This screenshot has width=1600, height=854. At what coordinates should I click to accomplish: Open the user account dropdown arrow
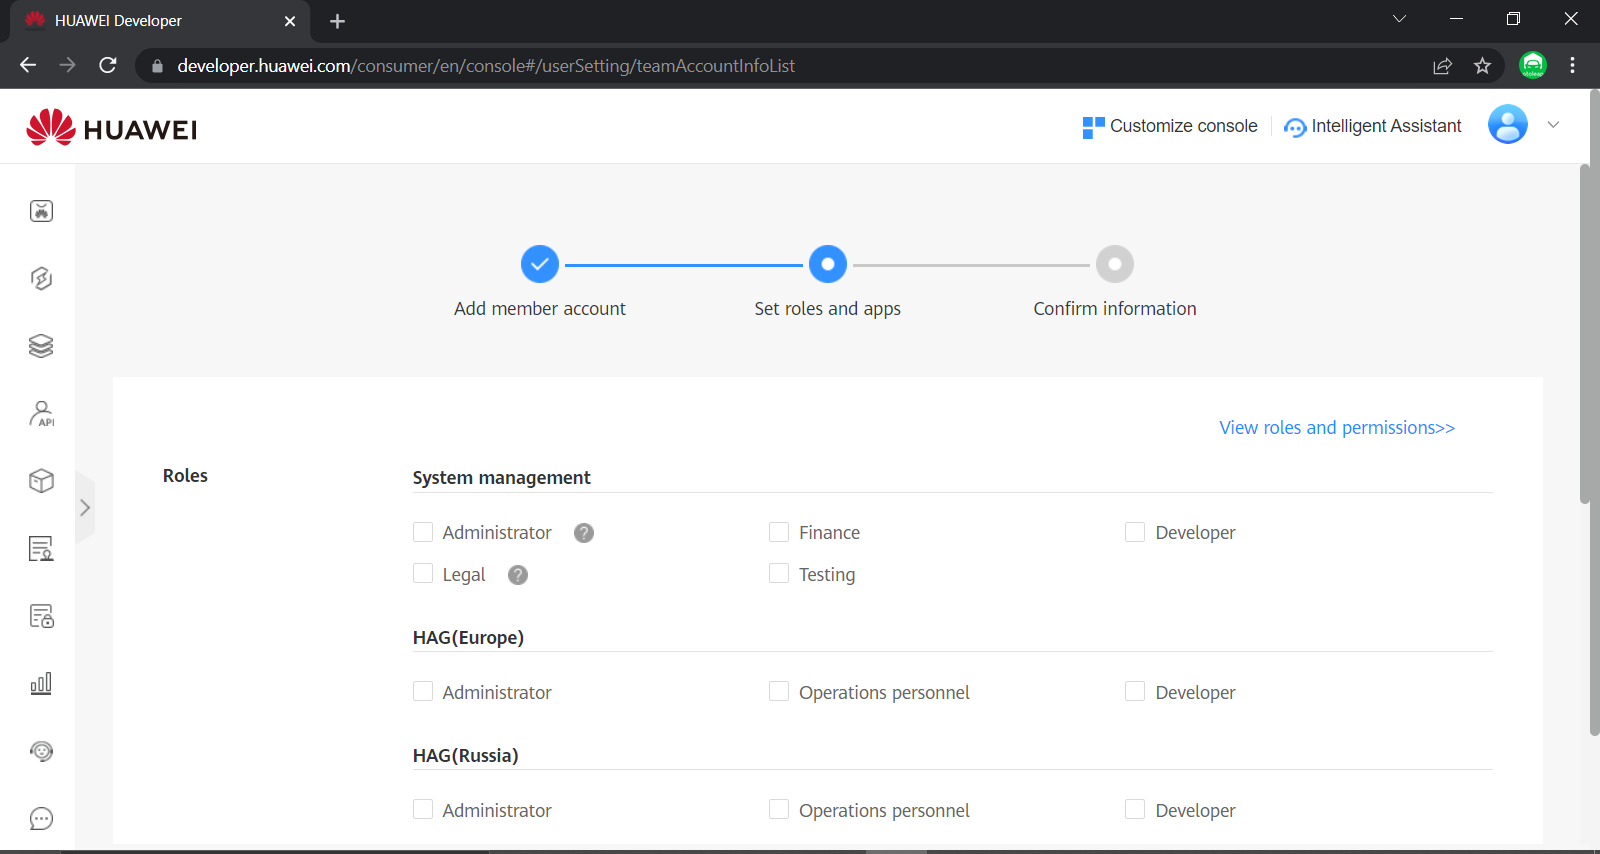click(1553, 125)
